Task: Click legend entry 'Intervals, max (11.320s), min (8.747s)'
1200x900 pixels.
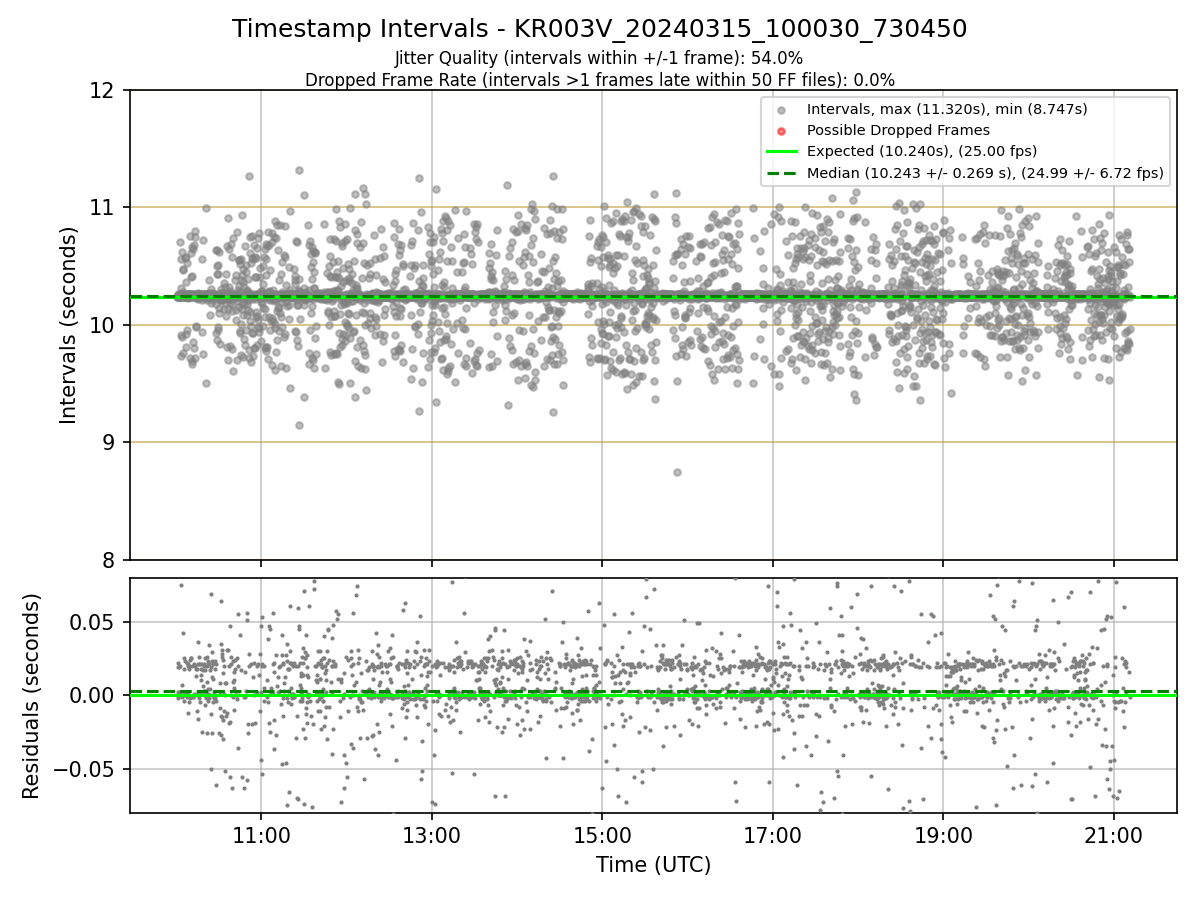Action: [x=947, y=109]
